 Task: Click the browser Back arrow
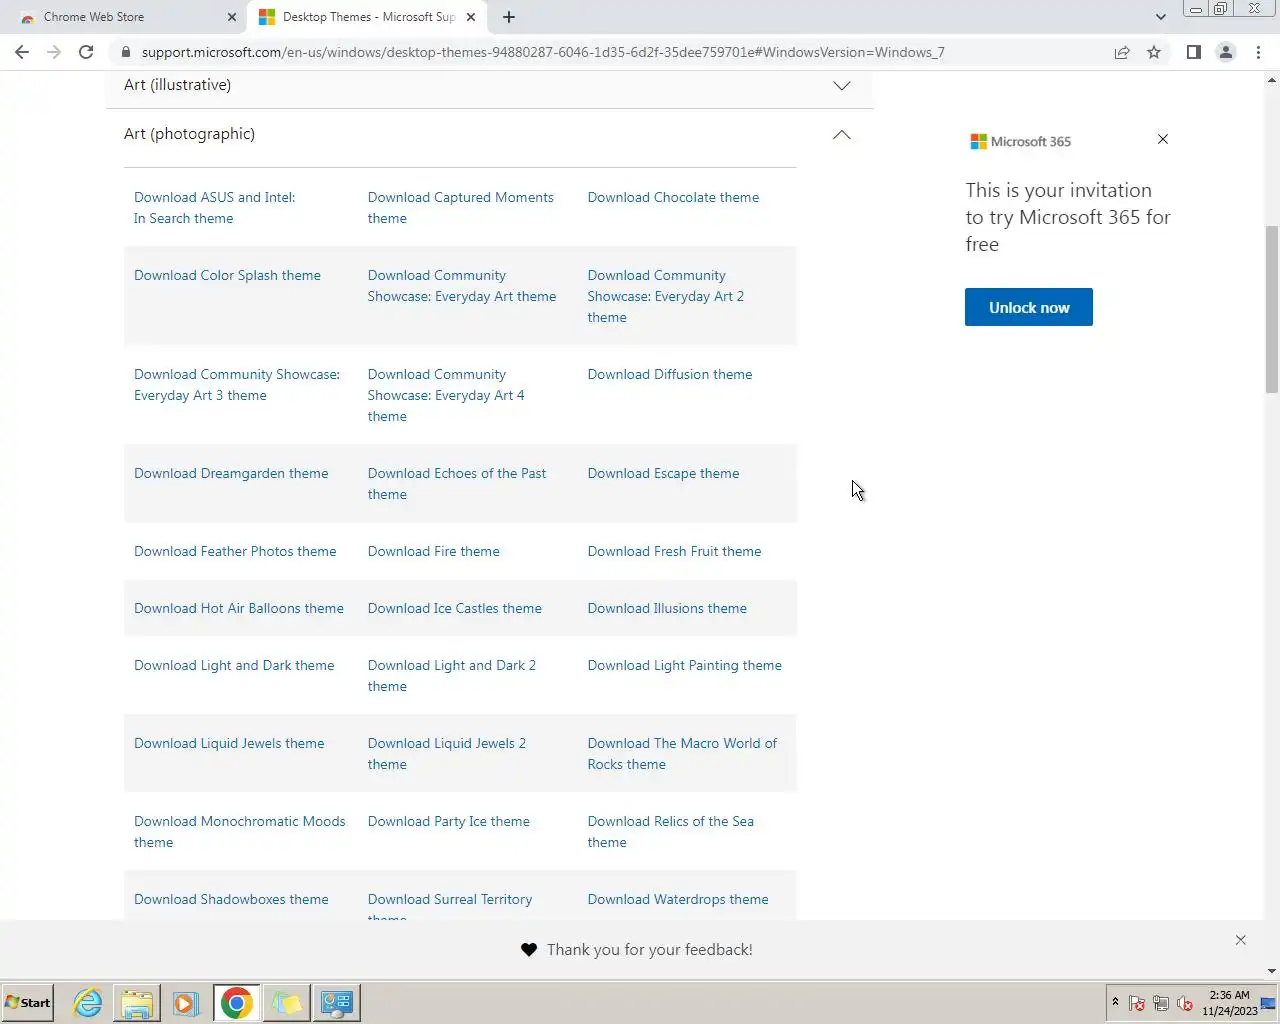(22, 52)
